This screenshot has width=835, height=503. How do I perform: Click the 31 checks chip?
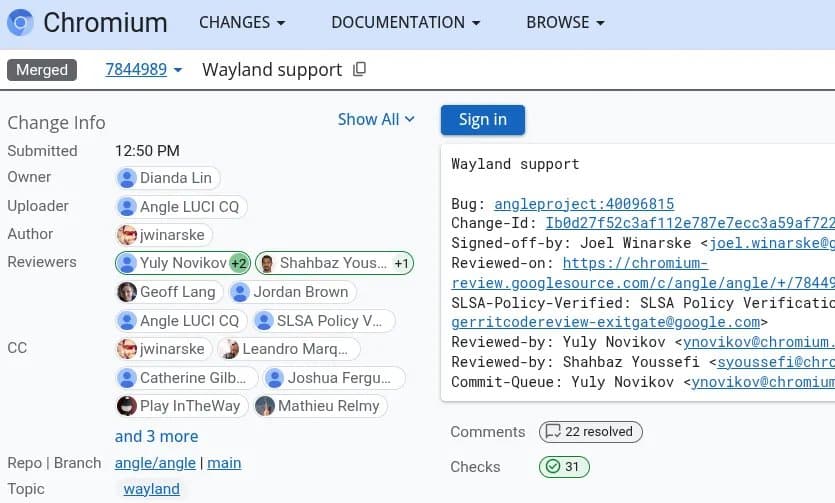[x=564, y=467]
